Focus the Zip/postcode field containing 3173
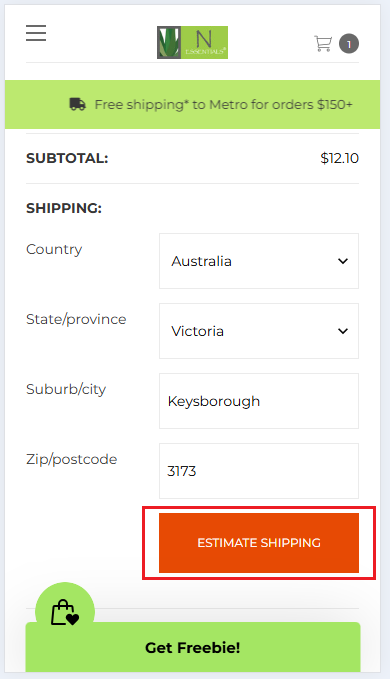Screen dimensions: 390x679 point(259,471)
